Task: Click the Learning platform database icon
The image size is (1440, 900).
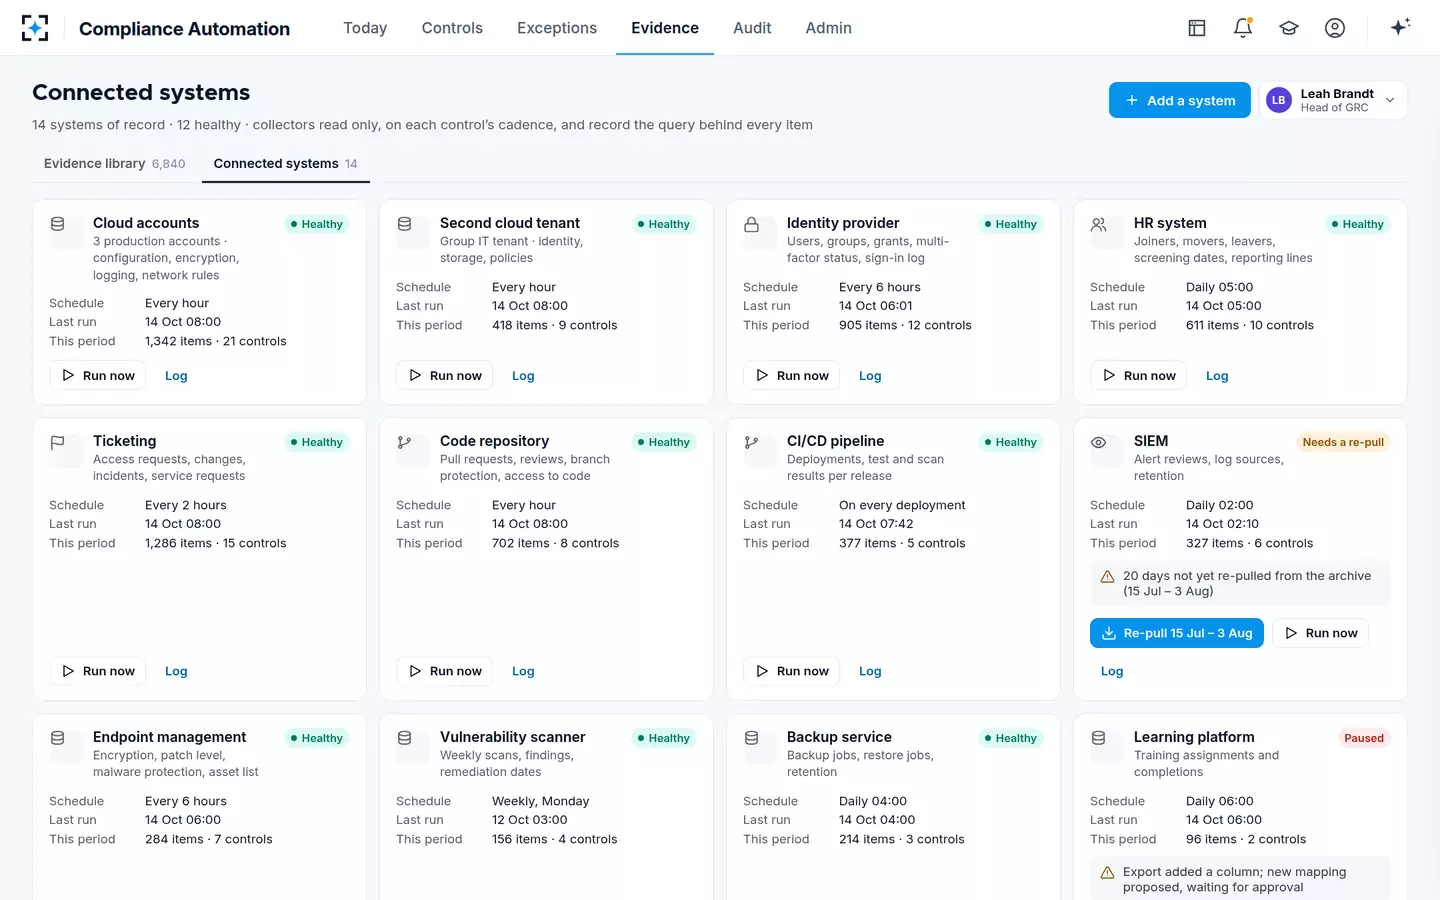Action: 1099,739
